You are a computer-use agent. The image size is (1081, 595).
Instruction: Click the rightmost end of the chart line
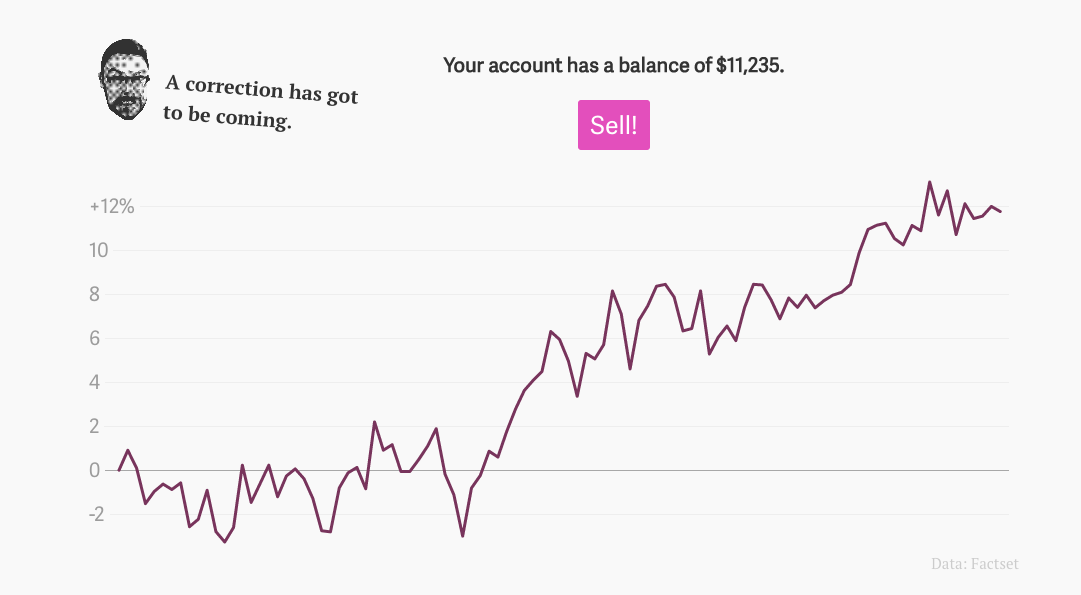point(1000,211)
